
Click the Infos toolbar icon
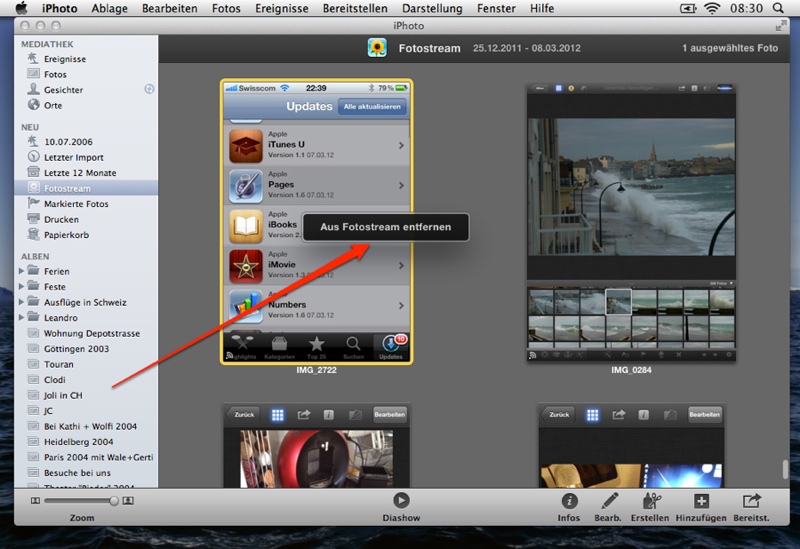coord(569,501)
